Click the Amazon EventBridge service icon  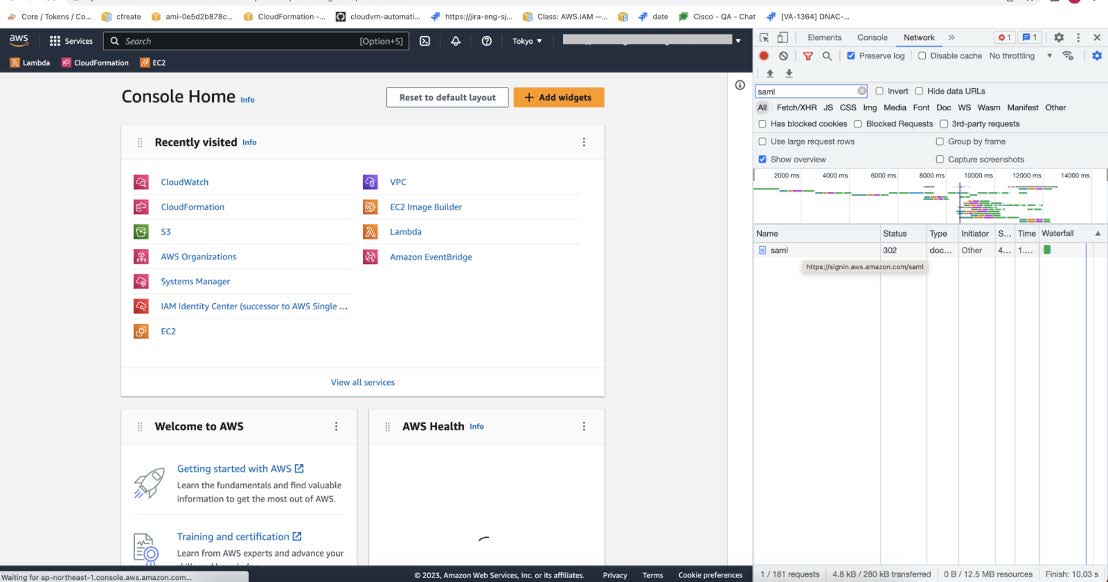click(x=370, y=256)
